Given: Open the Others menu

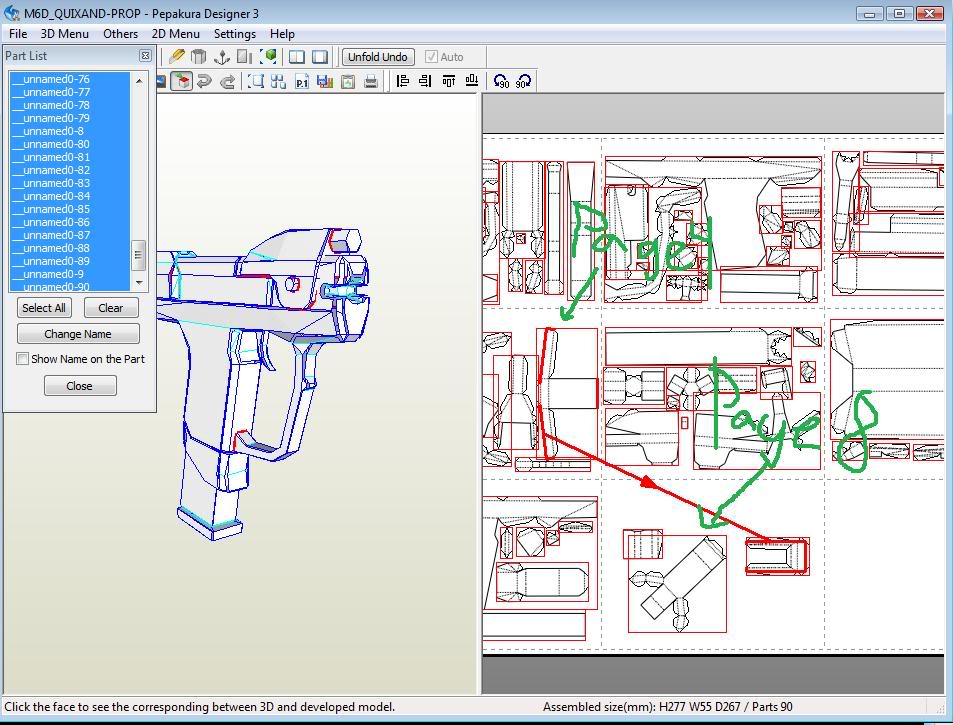Looking at the screenshot, I should (x=120, y=34).
